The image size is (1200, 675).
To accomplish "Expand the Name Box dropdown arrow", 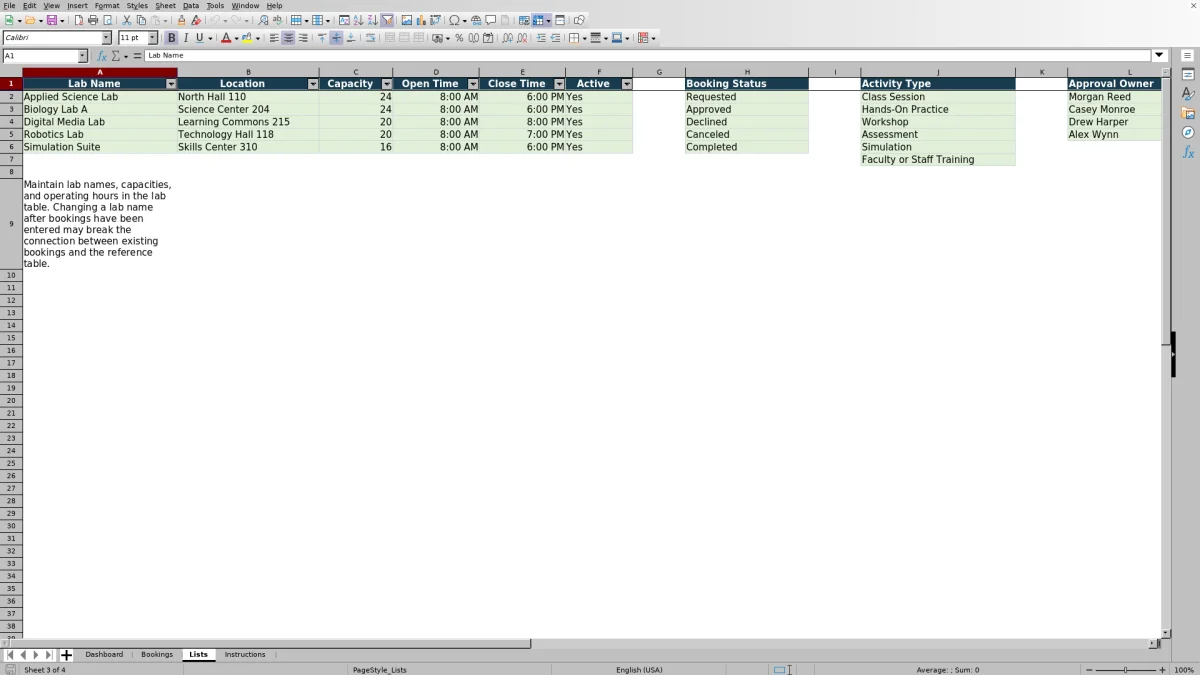I will (83, 56).
